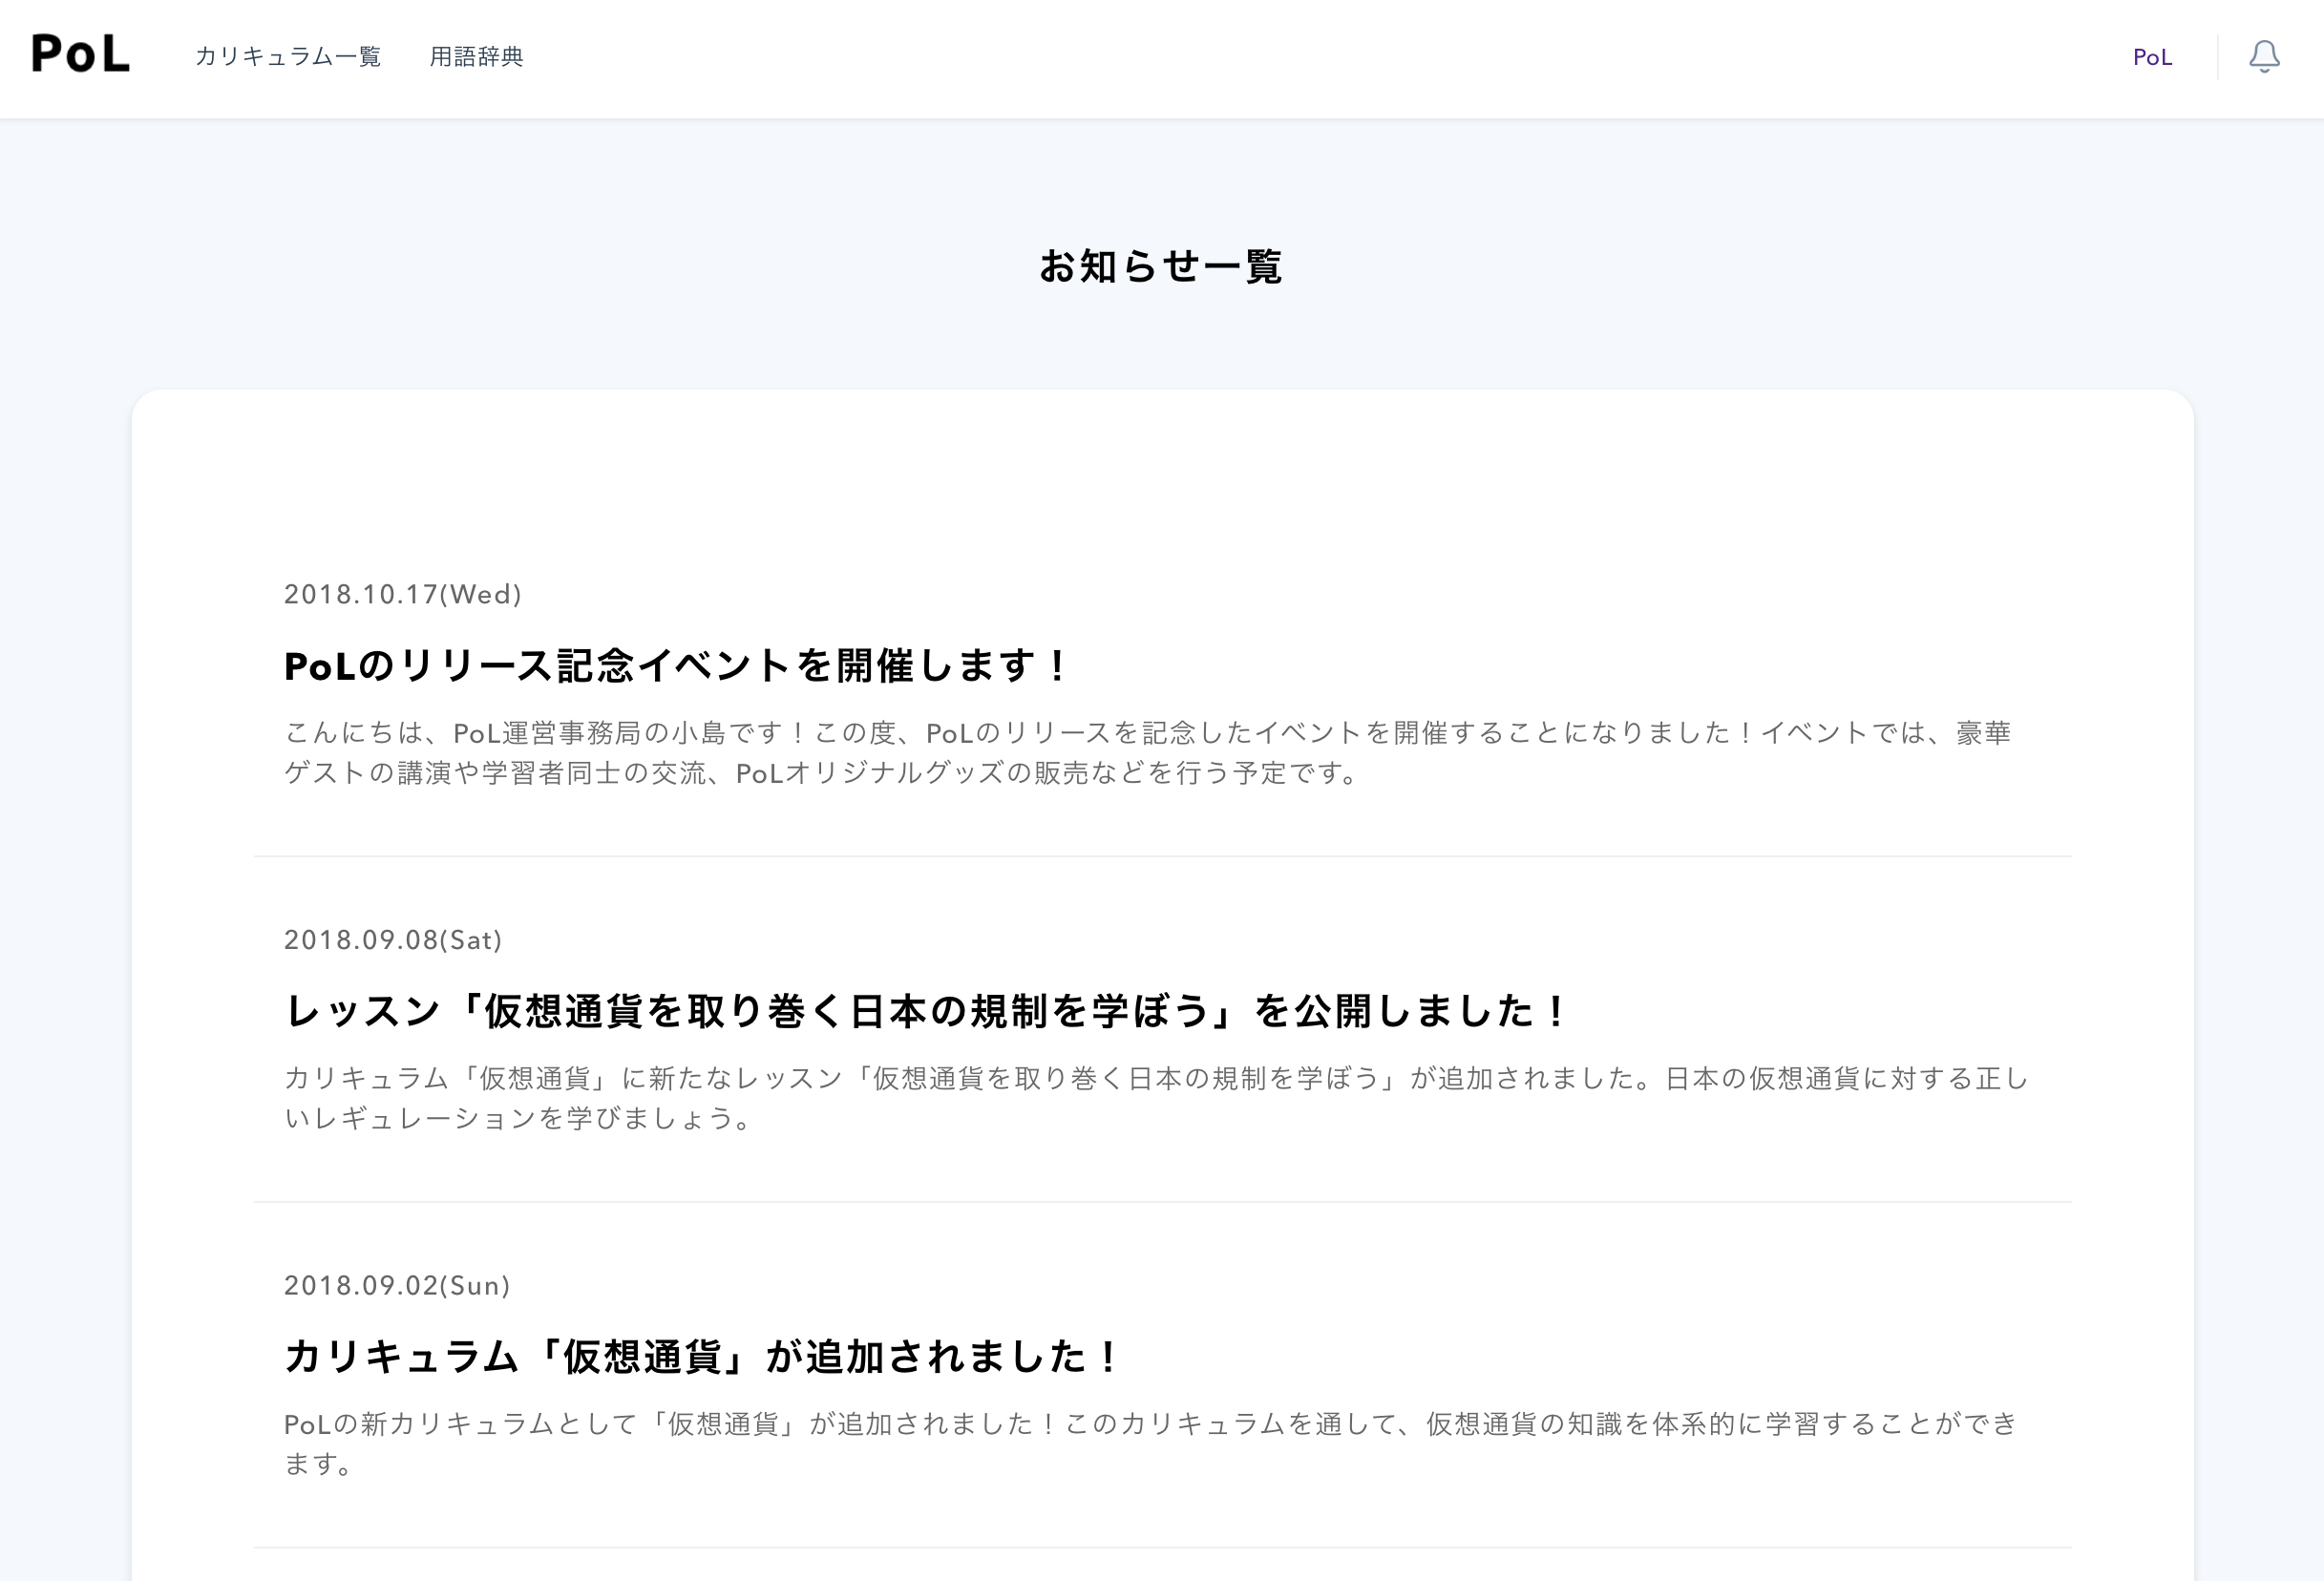Image resolution: width=2324 pixels, height=1581 pixels.
Task: Click いレギュレーションを学びましょう text line
Action: (518, 1118)
